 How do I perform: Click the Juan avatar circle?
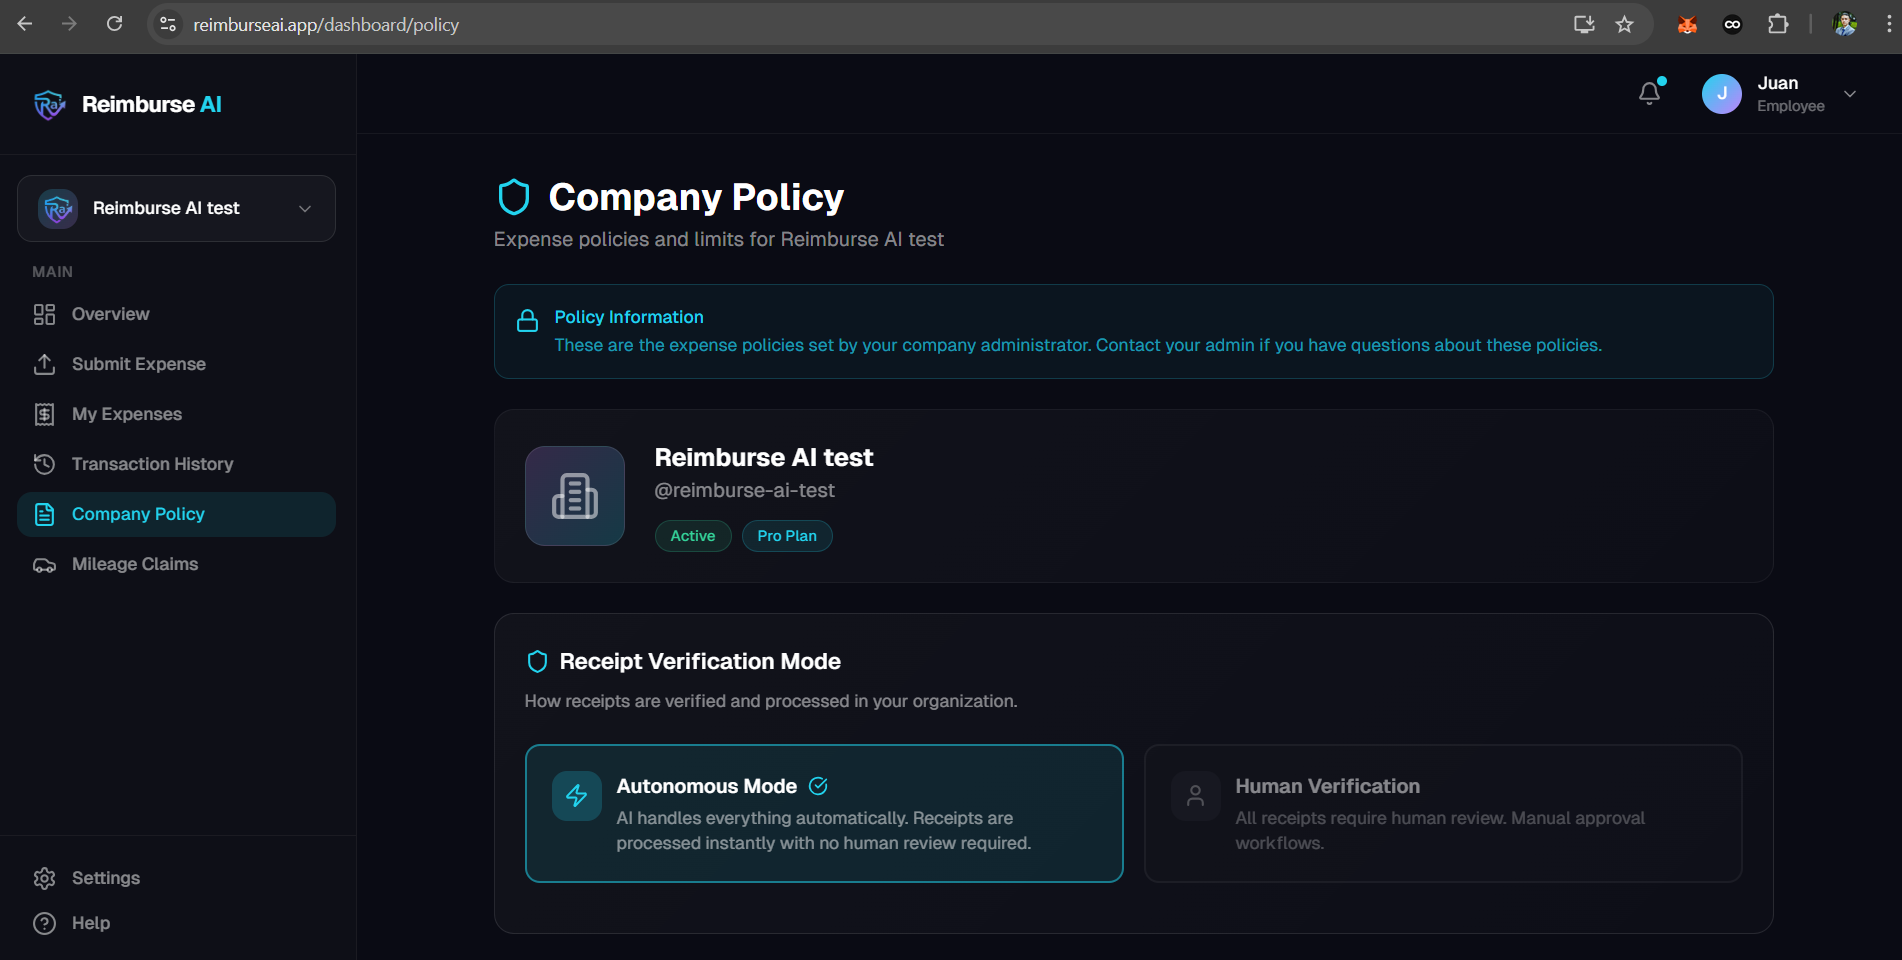click(1721, 94)
